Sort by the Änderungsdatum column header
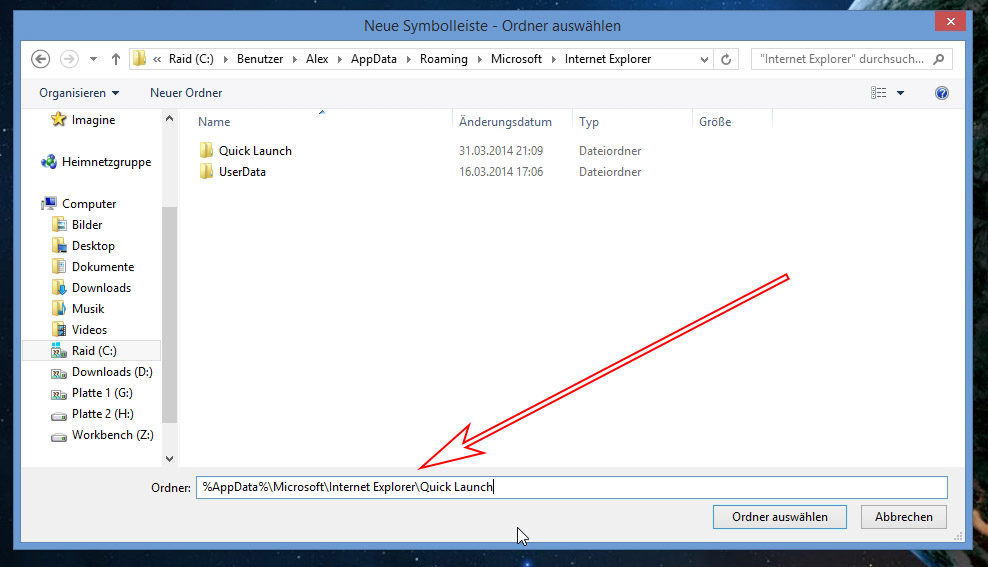Screen dimensions: 988x567 point(505,122)
